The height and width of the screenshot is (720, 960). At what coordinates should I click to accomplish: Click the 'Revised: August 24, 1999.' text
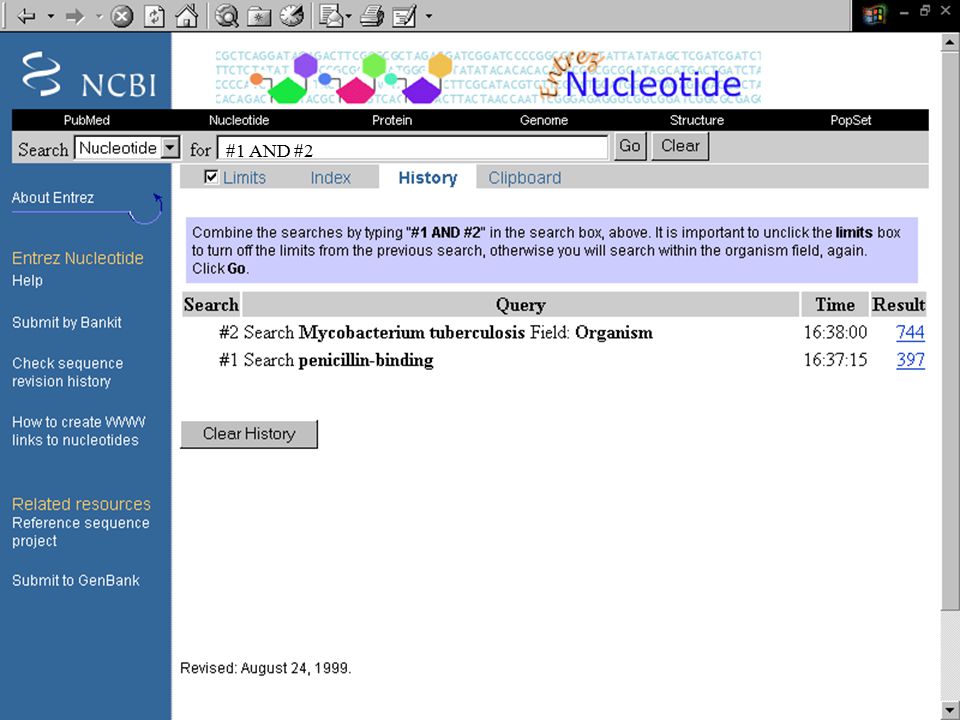click(x=266, y=668)
